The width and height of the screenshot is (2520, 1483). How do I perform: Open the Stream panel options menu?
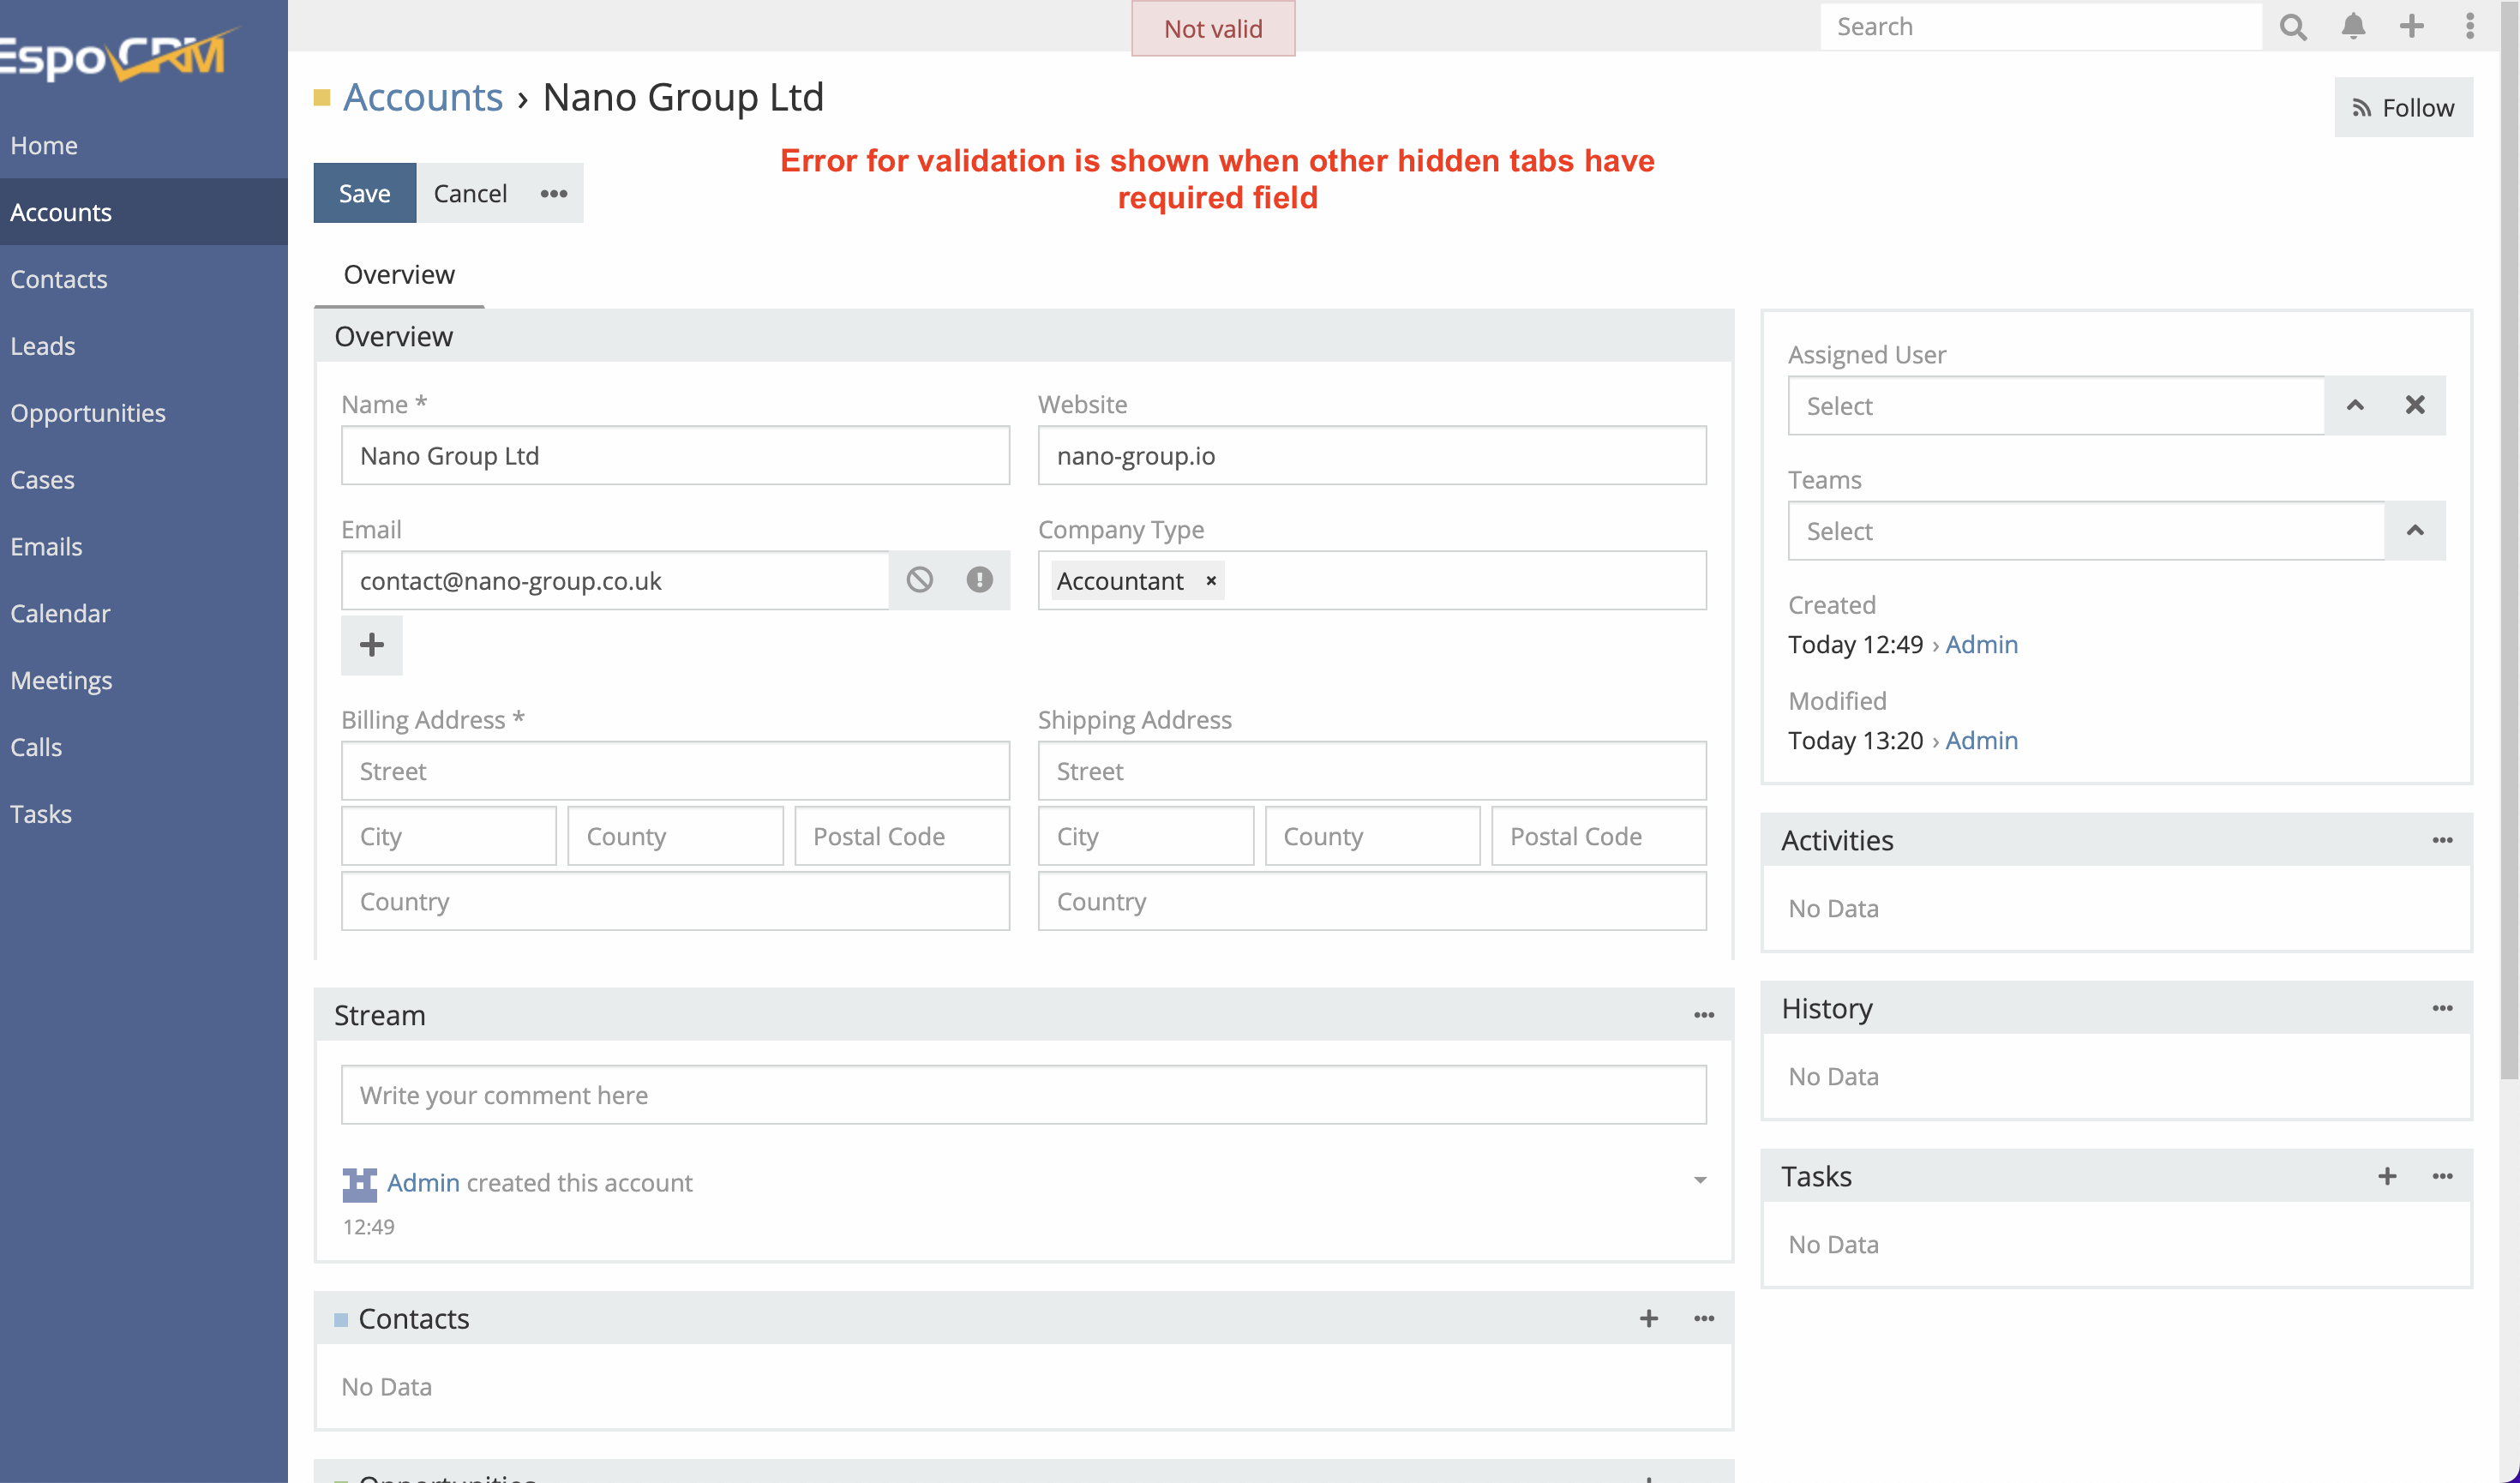1704,1014
